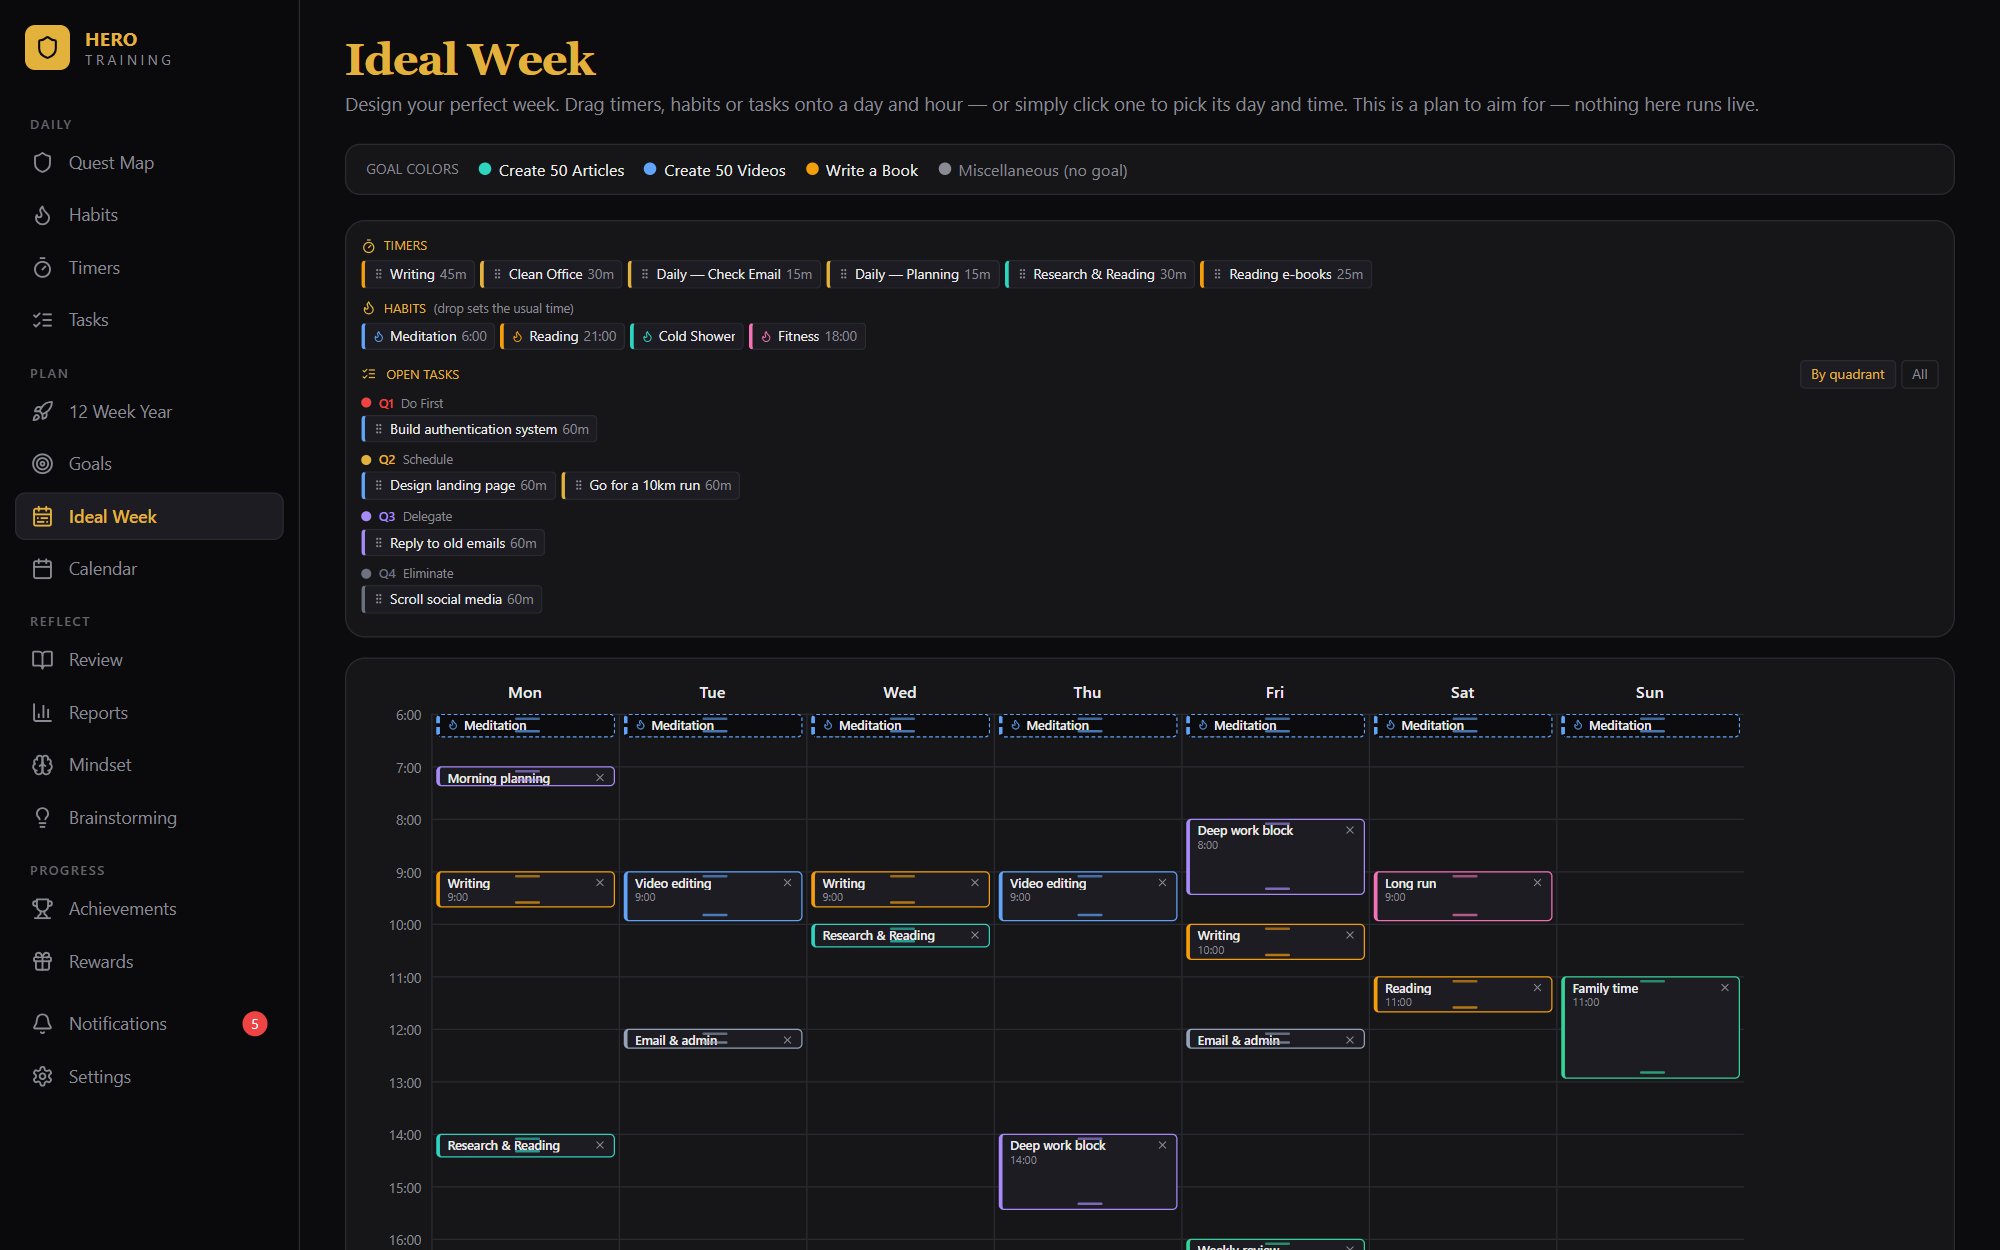The height and width of the screenshot is (1250, 2000).
Task: Click the Habits flame icon in sidebar
Action: tap(42, 215)
